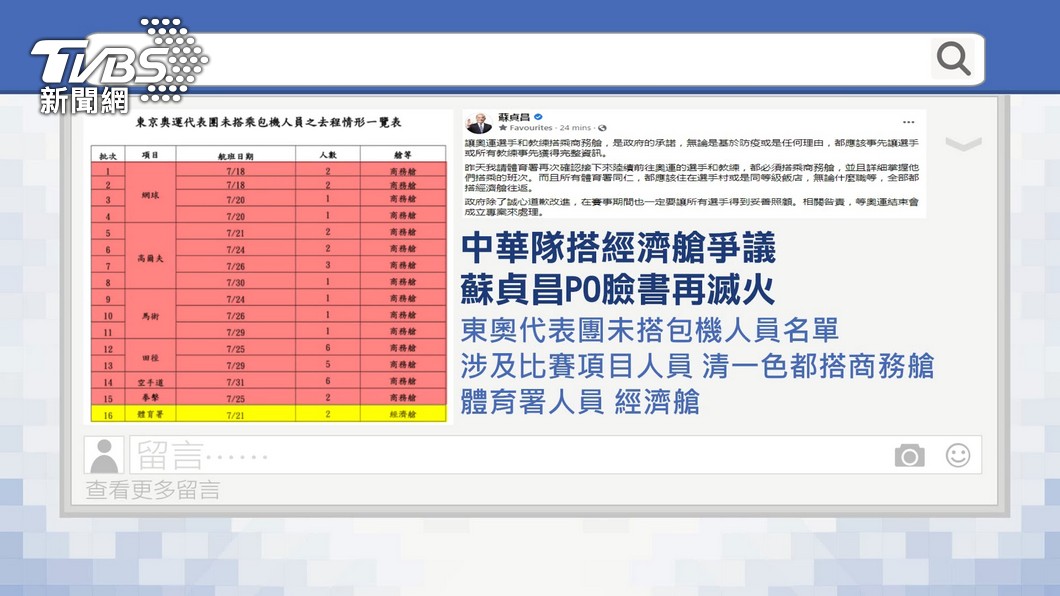
Task: Click the TVBS news network logo
Action: coord(119,66)
